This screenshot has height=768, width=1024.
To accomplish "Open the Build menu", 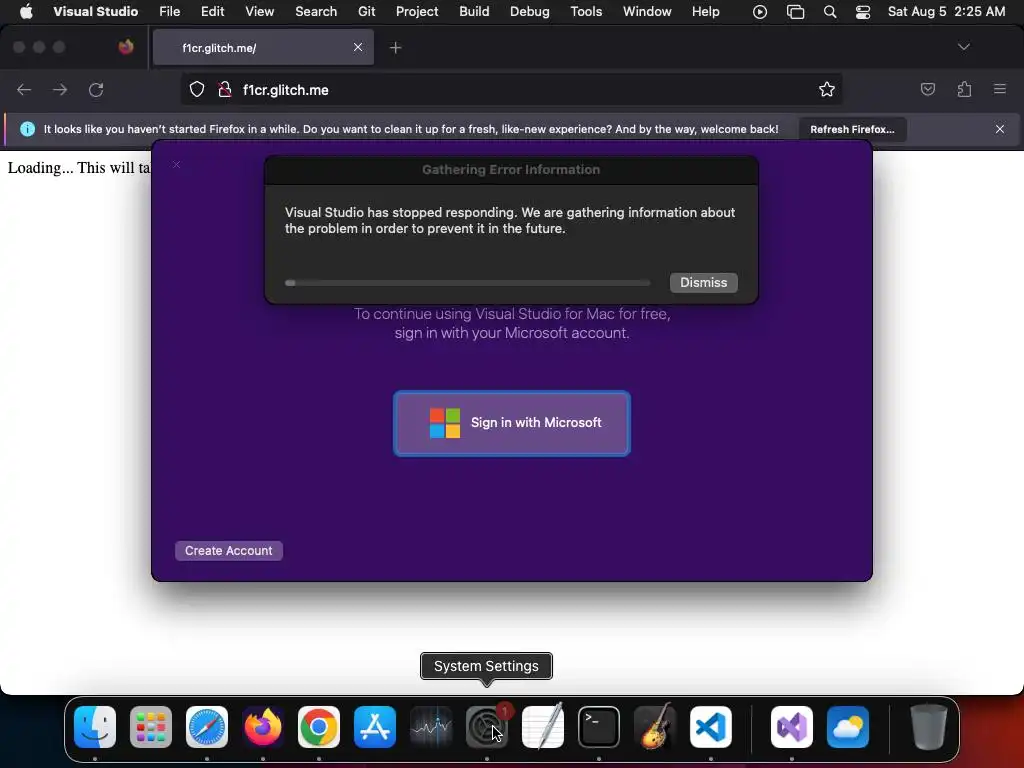I will pyautogui.click(x=474, y=12).
